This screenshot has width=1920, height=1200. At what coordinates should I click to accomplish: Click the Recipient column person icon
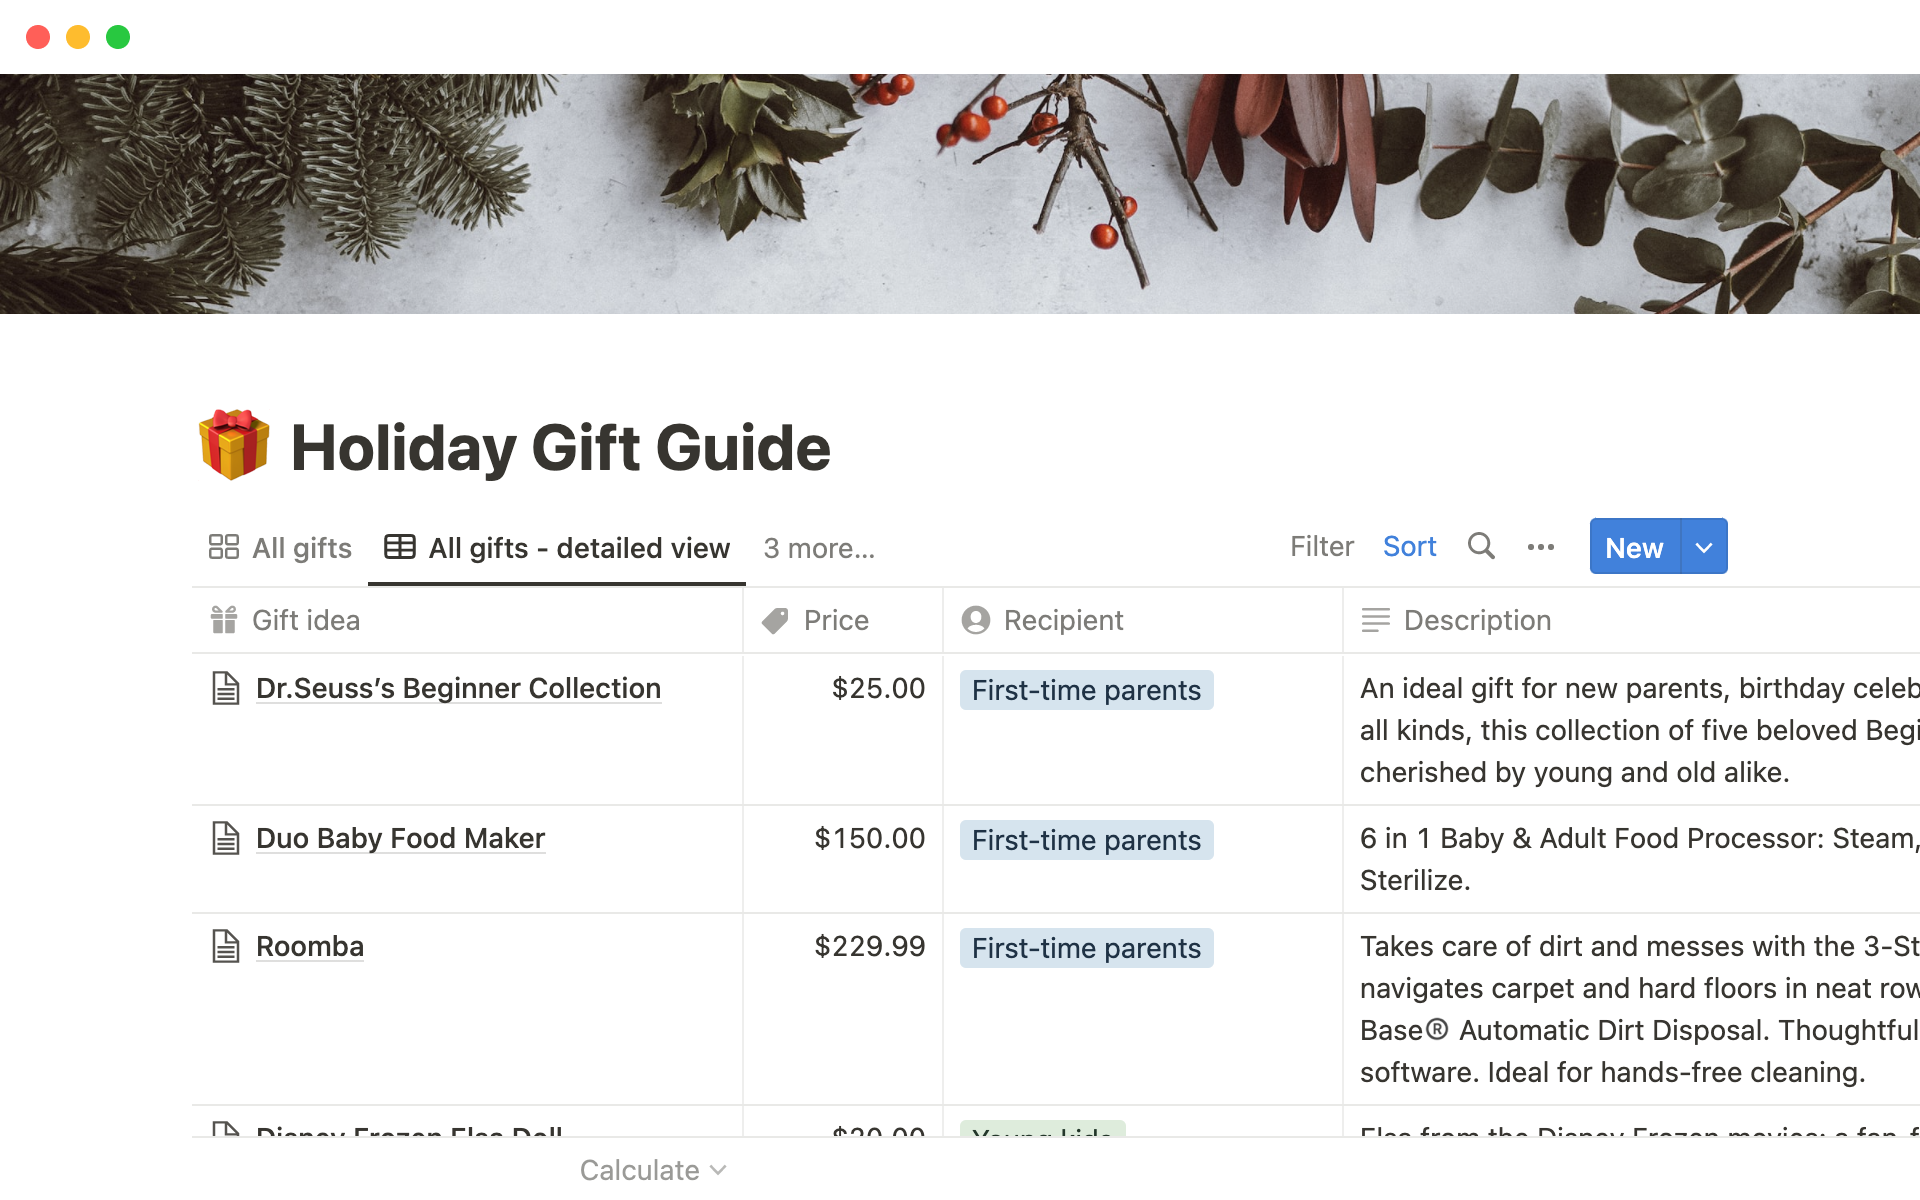pyautogui.click(x=976, y=621)
